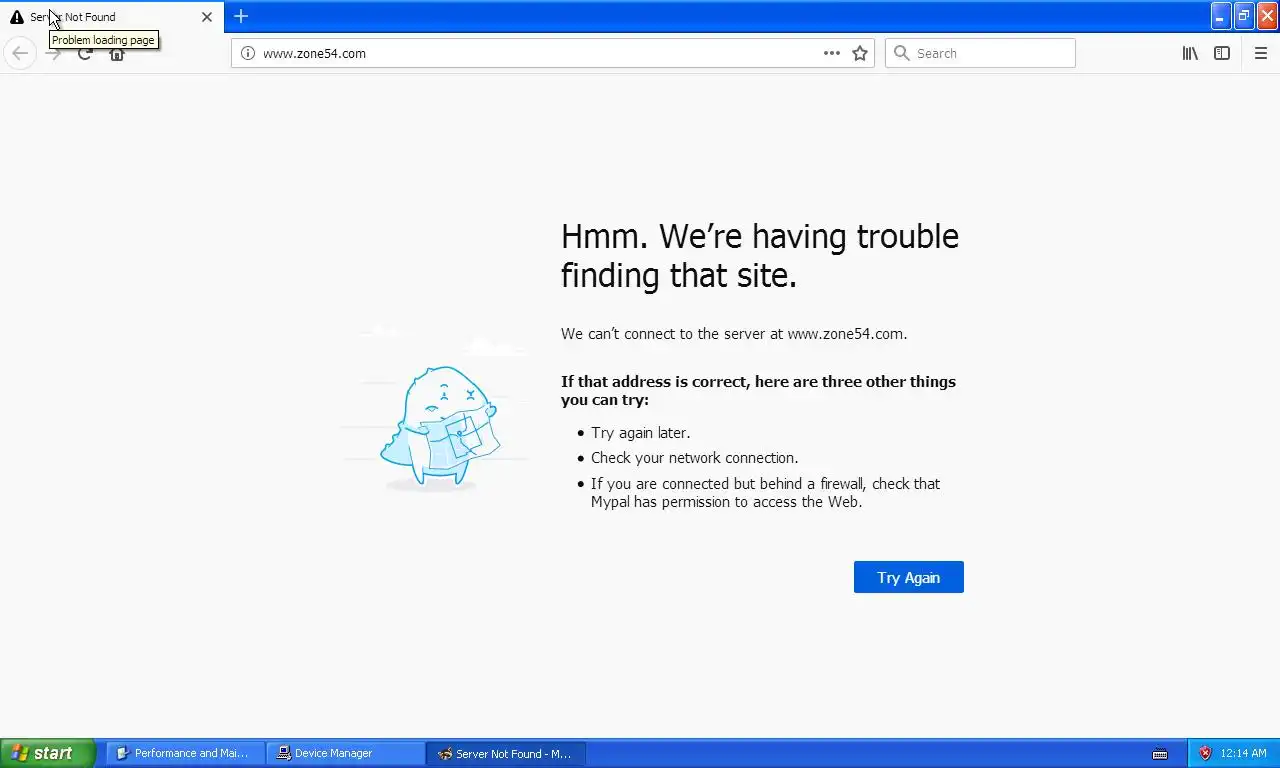Click 'Check your network connection.' text
This screenshot has height=768, width=1280.
pos(694,458)
